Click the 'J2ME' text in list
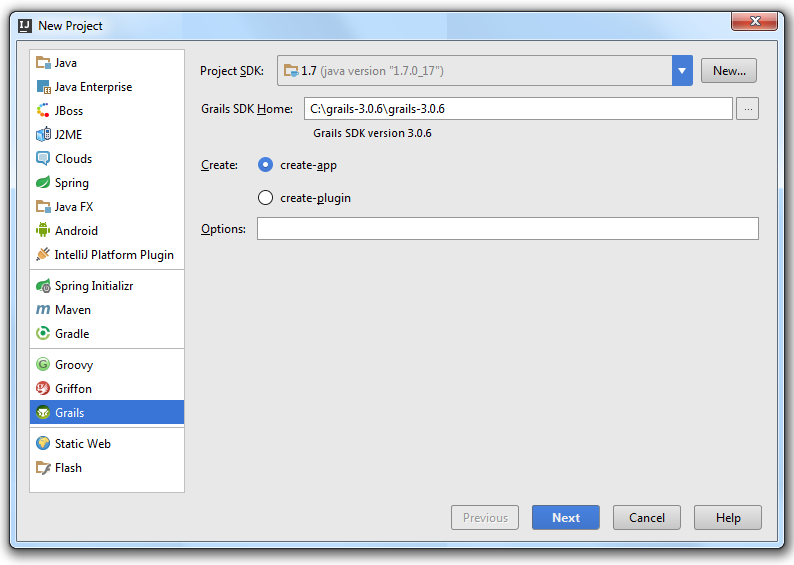The width and height of the screenshot is (794, 565). (x=68, y=135)
